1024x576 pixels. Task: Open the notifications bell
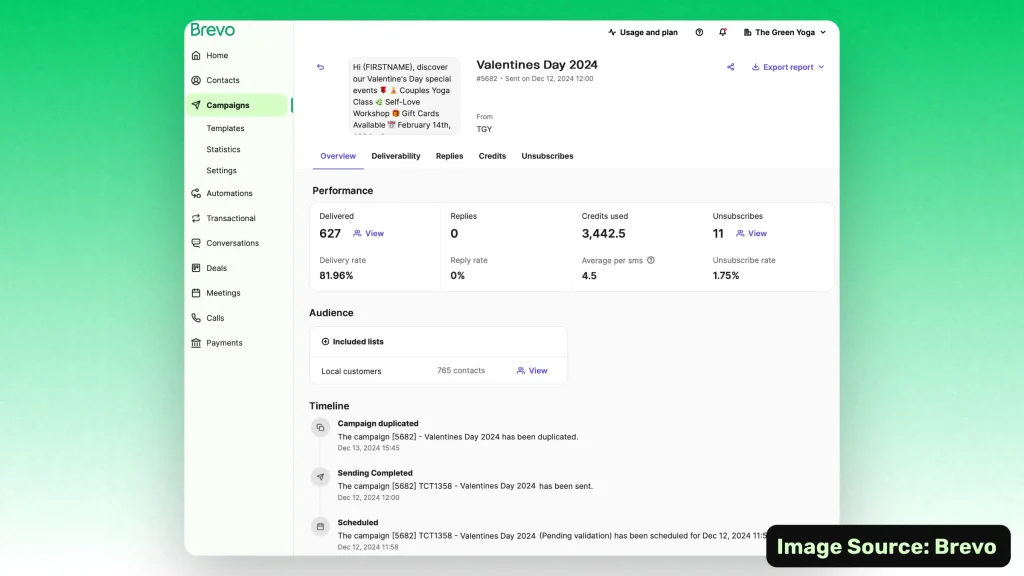(723, 32)
